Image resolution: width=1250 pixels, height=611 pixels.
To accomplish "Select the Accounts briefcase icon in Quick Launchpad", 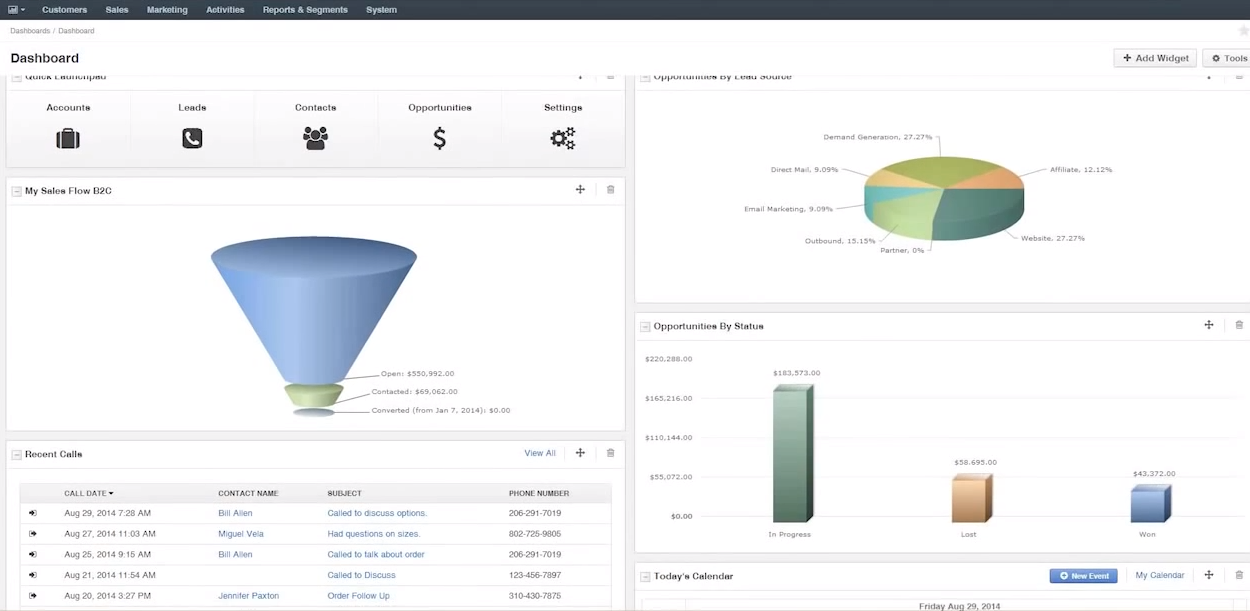I will [x=68, y=139].
